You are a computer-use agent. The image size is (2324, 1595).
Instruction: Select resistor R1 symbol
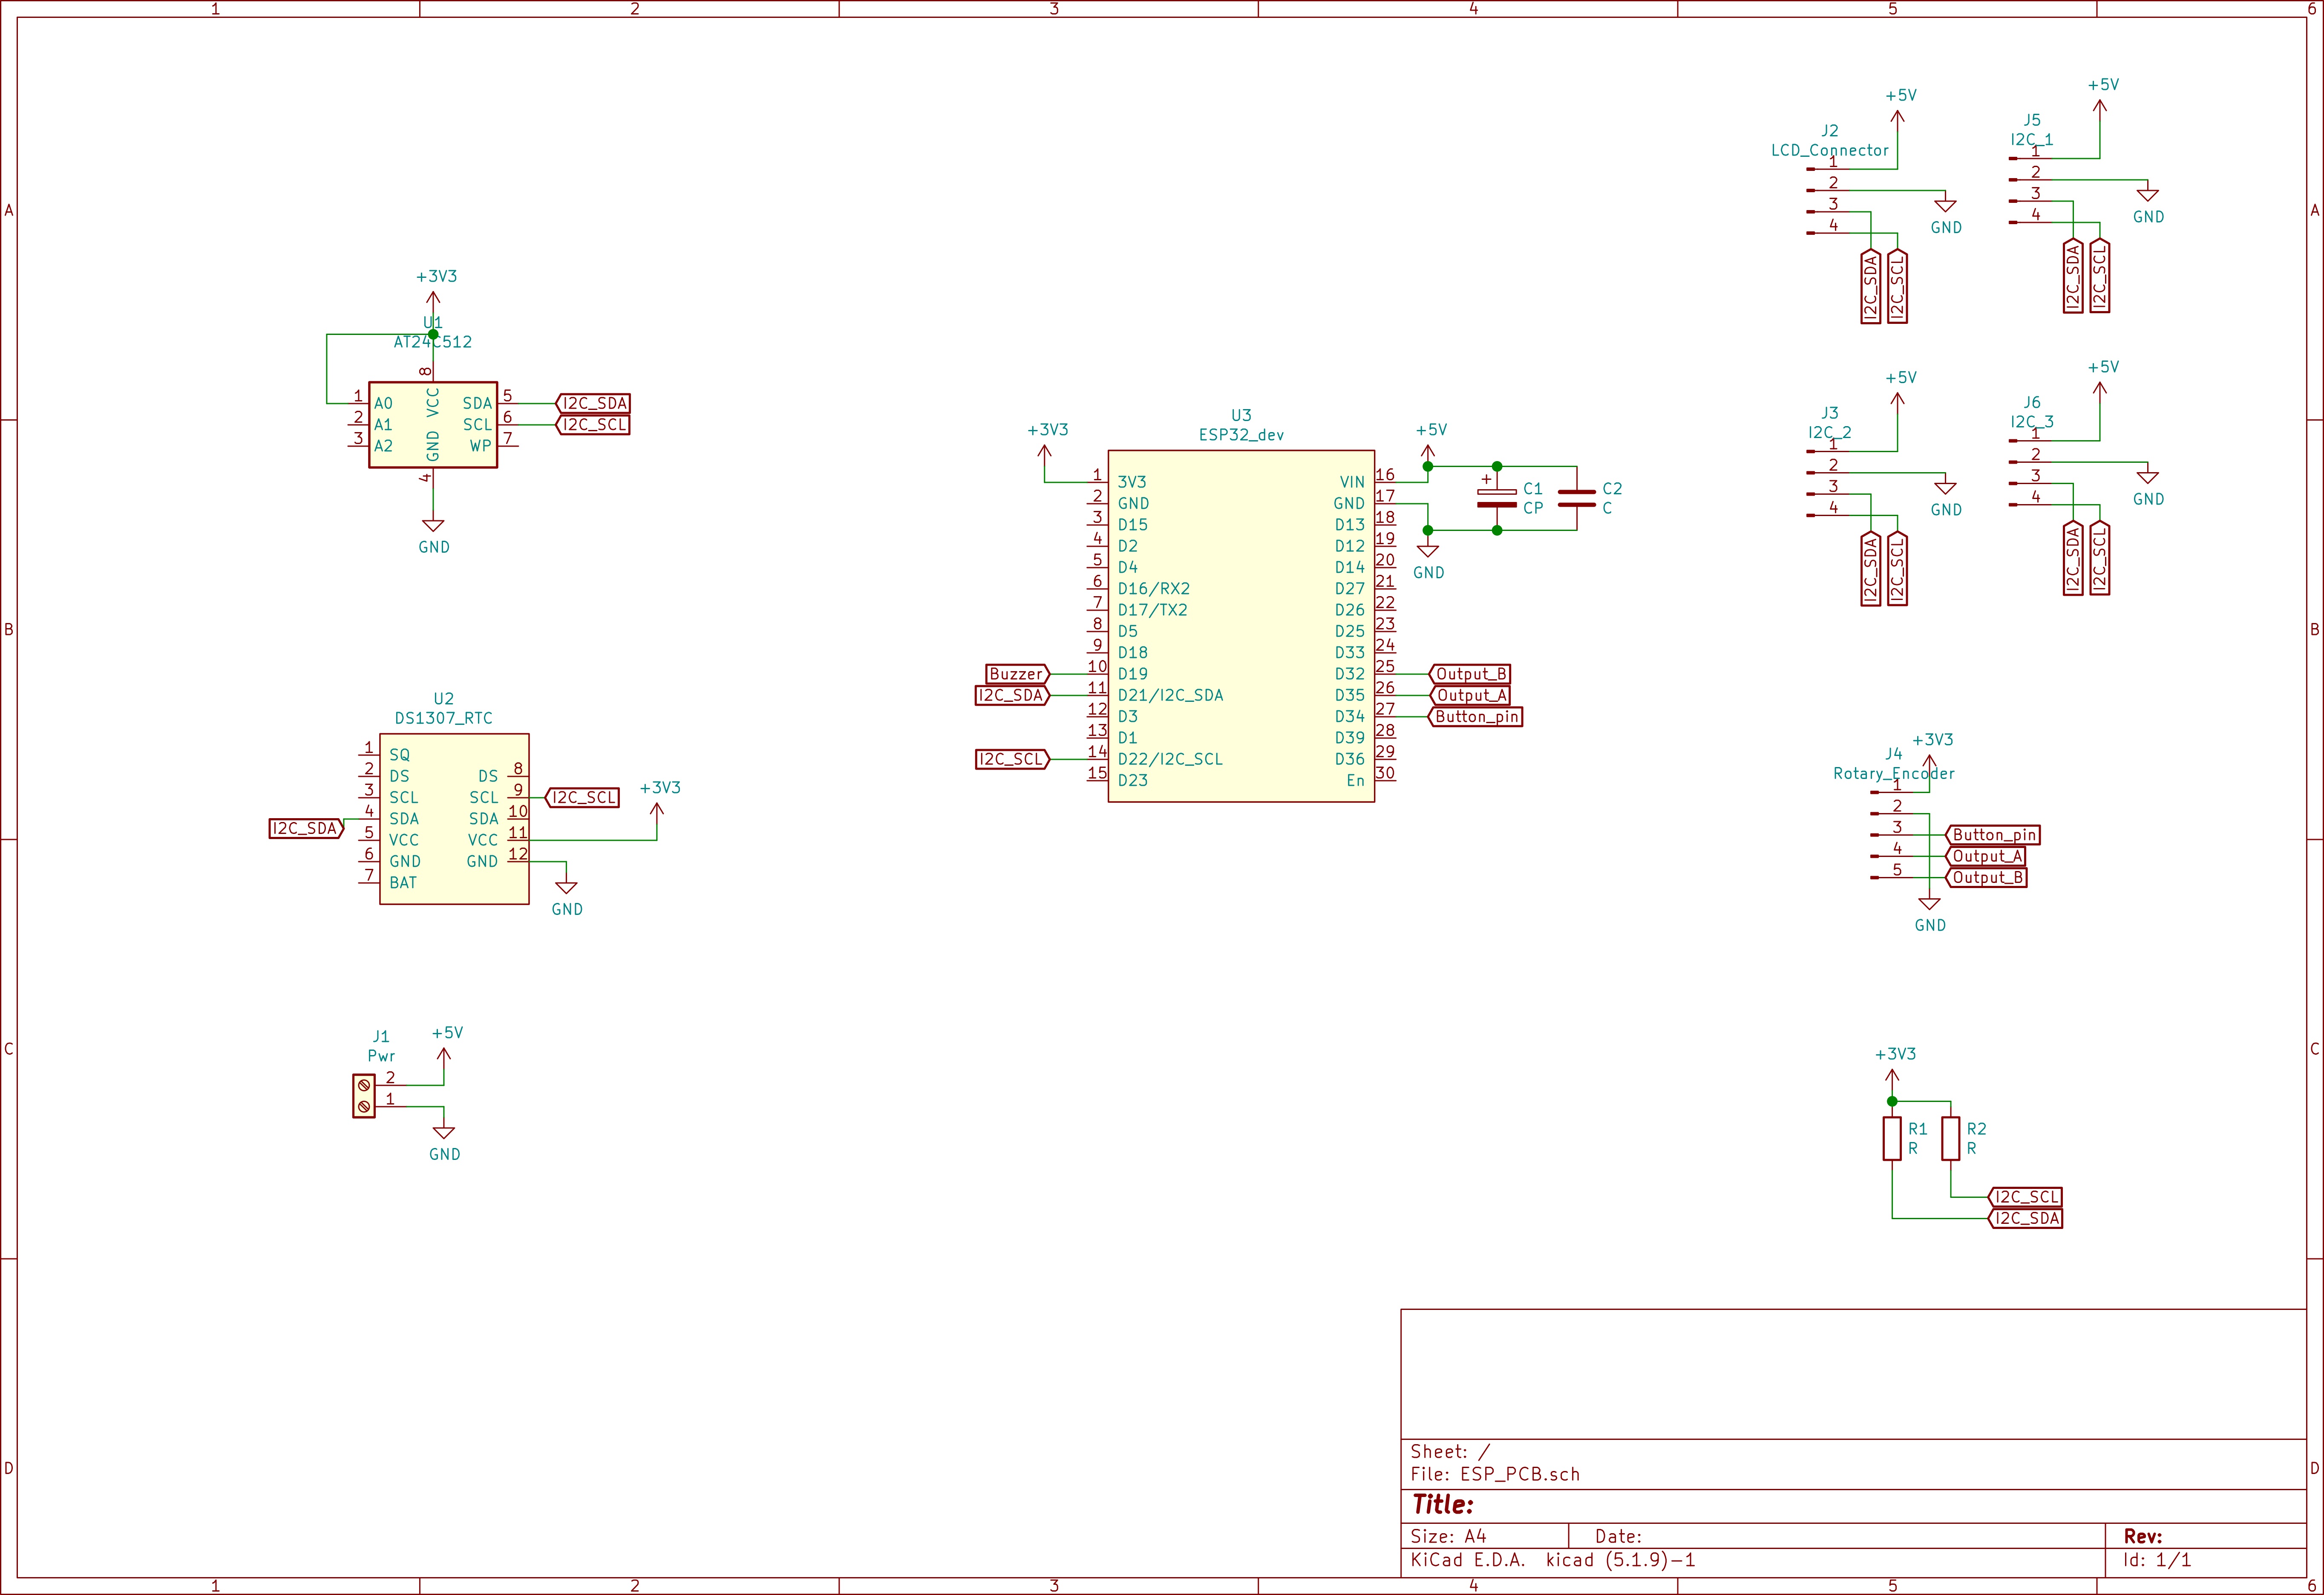[x=1892, y=1139]
